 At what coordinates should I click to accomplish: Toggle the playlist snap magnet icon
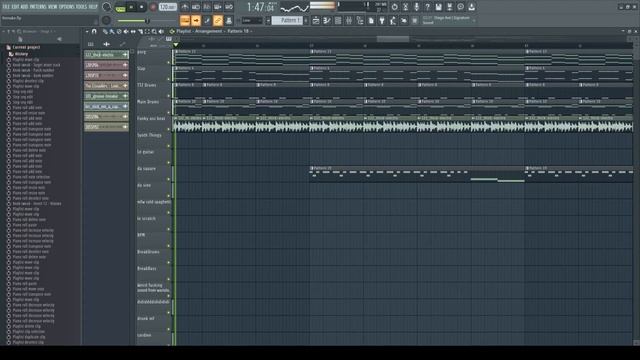click(94, 31)
